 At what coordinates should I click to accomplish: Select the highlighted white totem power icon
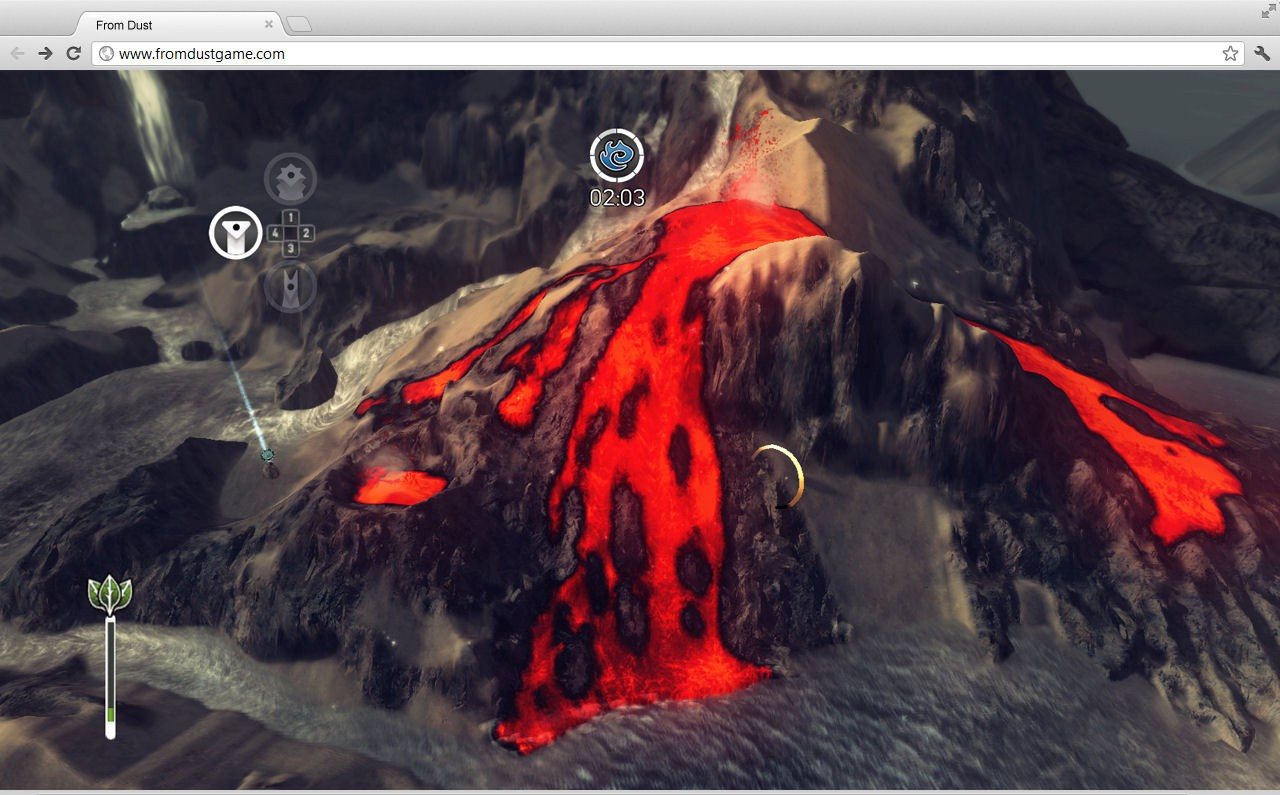[236, 233]
